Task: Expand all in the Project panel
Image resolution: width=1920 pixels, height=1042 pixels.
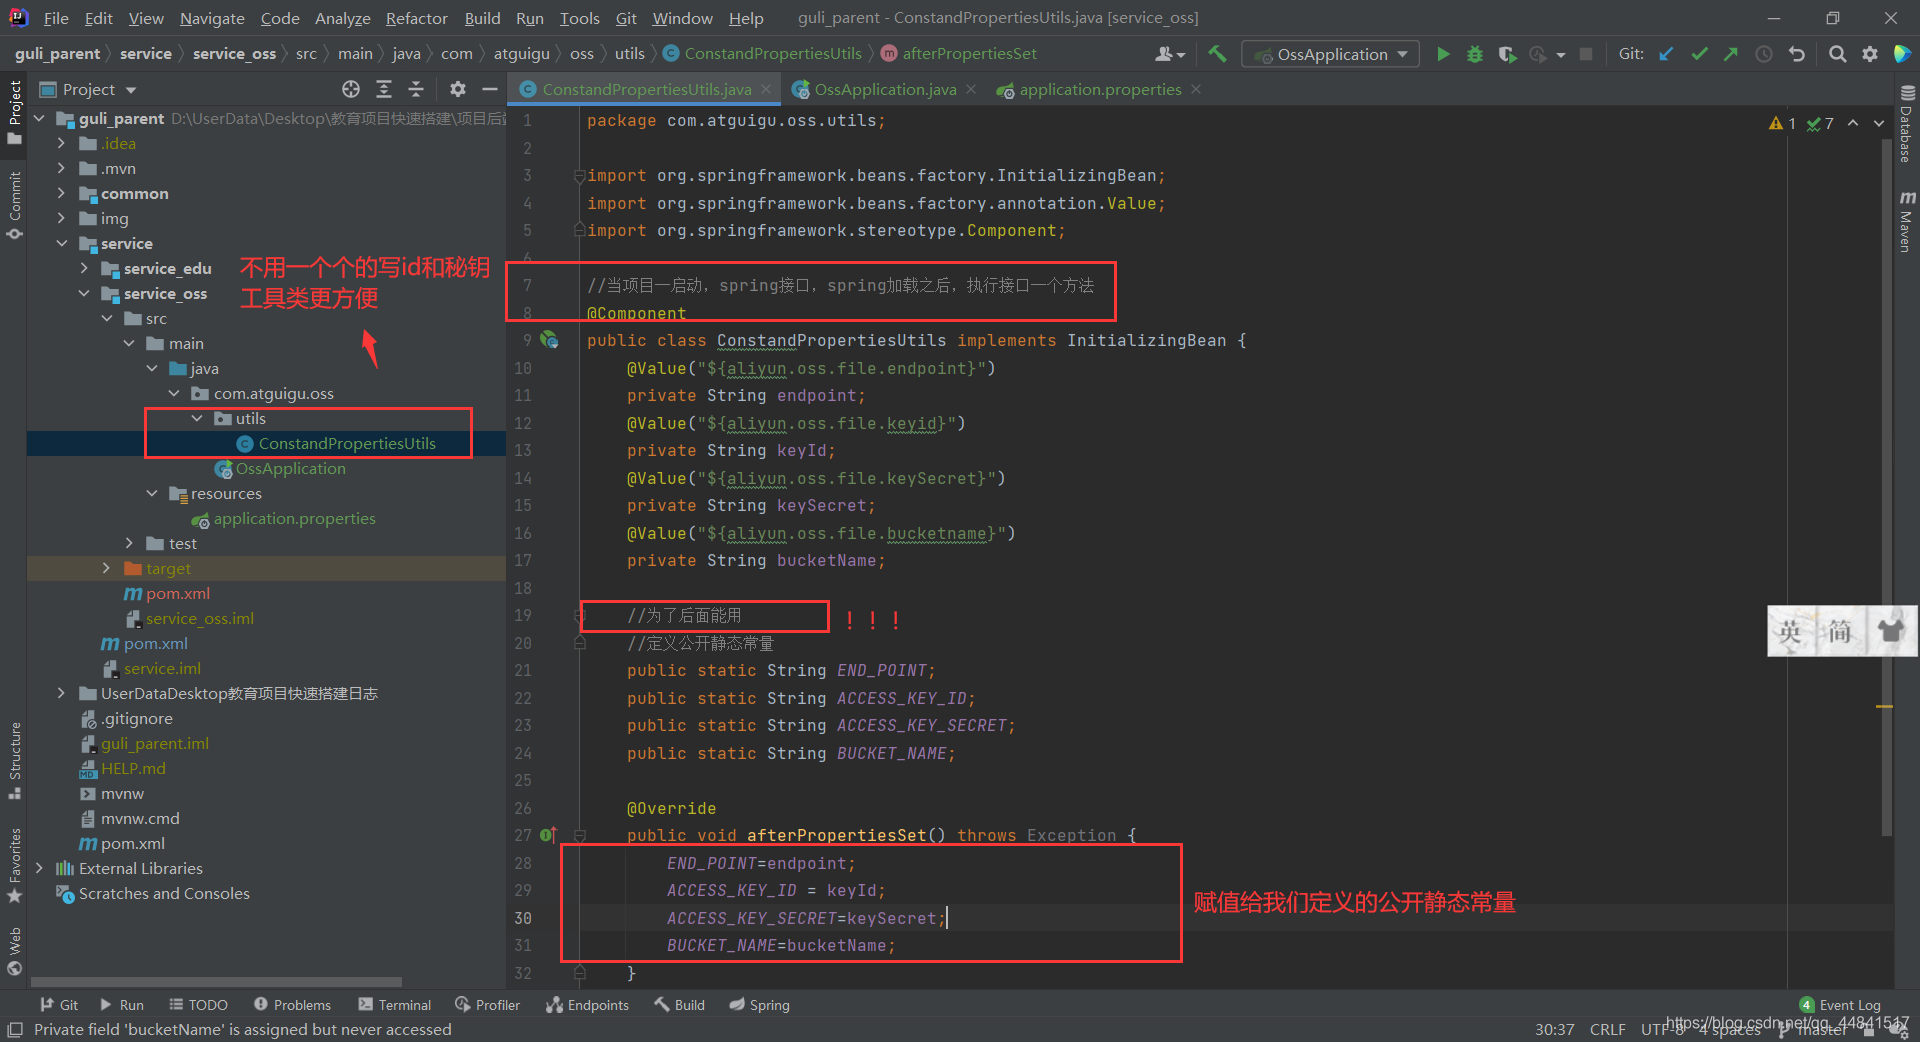Action: tap(384, 89)
